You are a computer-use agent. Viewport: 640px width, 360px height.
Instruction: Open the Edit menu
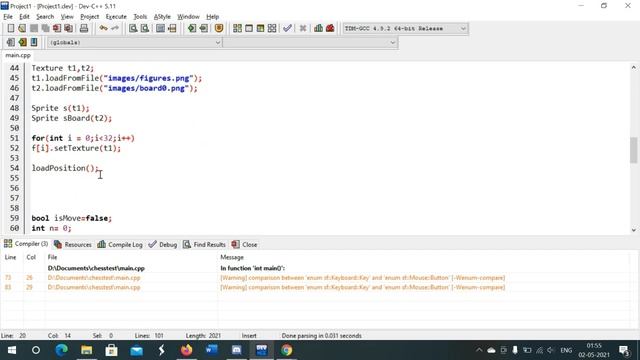[x=24, y=17]
